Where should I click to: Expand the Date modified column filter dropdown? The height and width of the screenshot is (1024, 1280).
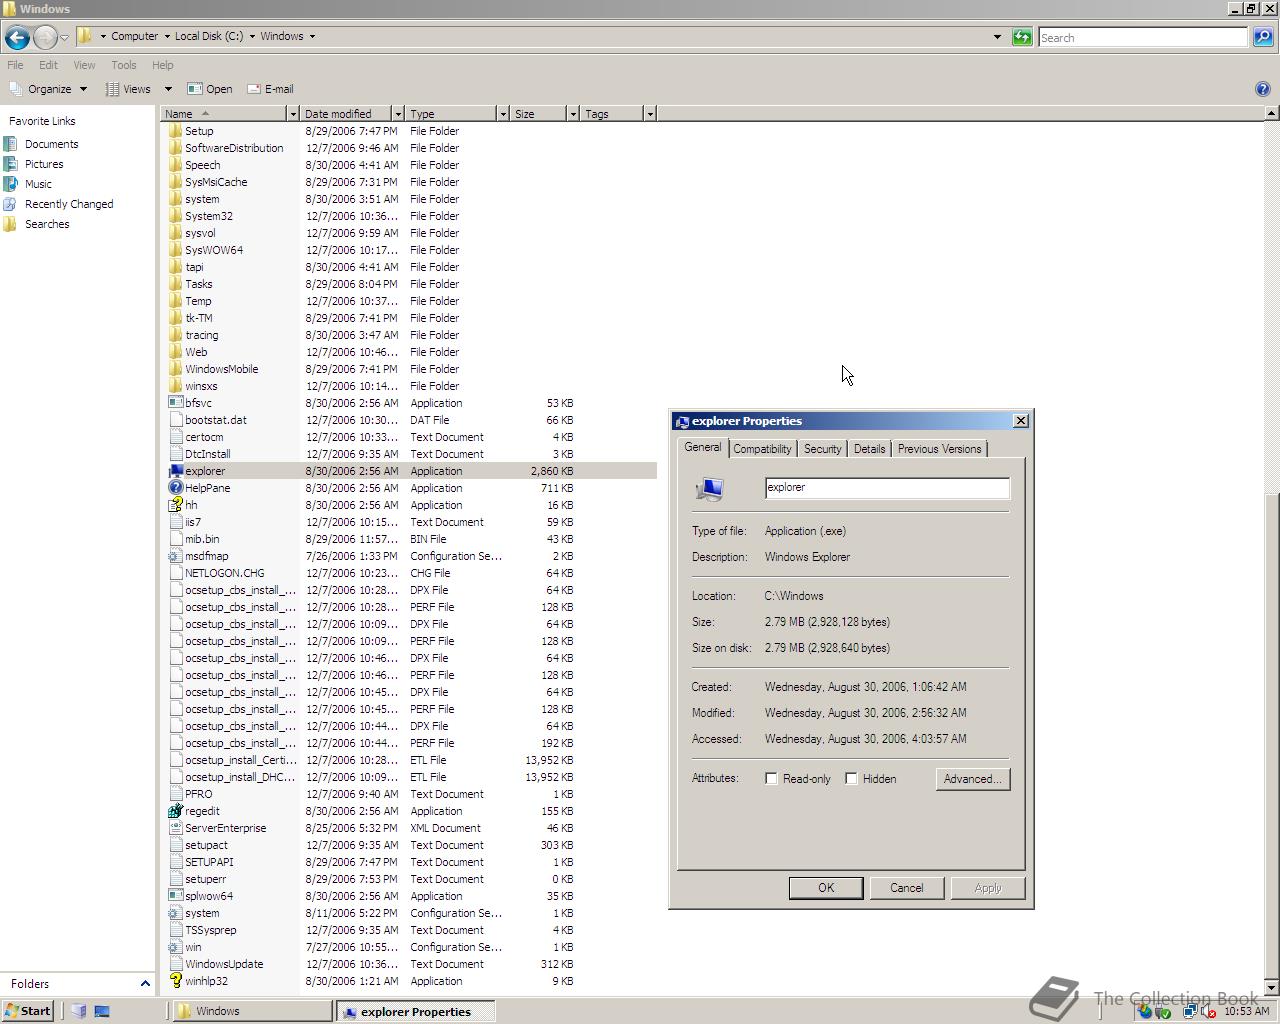[x=397, y=114]
